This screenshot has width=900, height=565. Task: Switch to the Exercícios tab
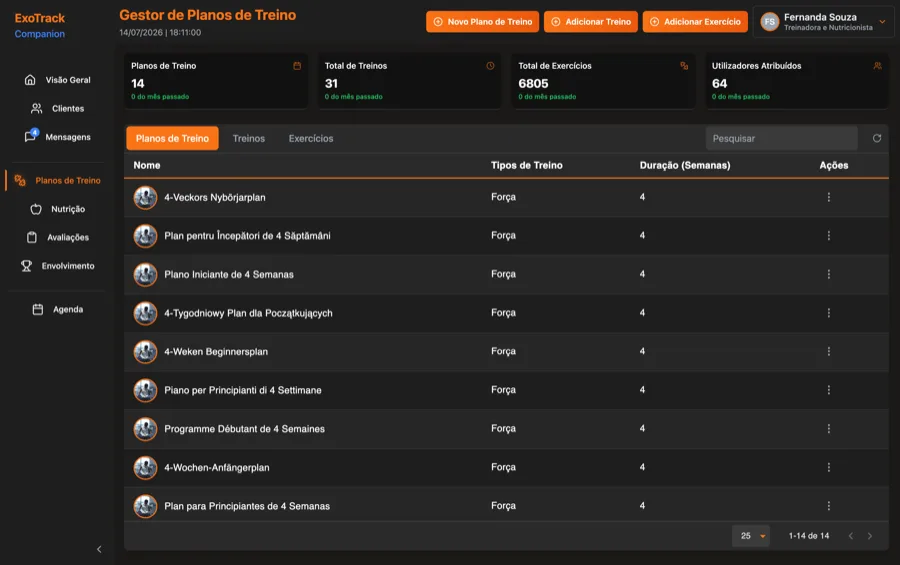pos(311,138)
